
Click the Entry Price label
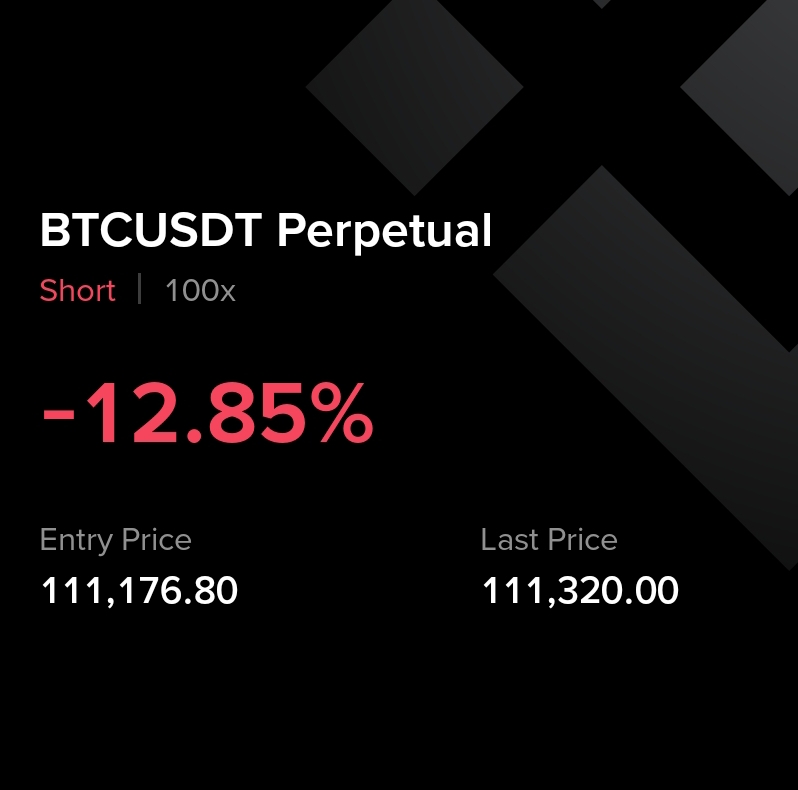115,540
